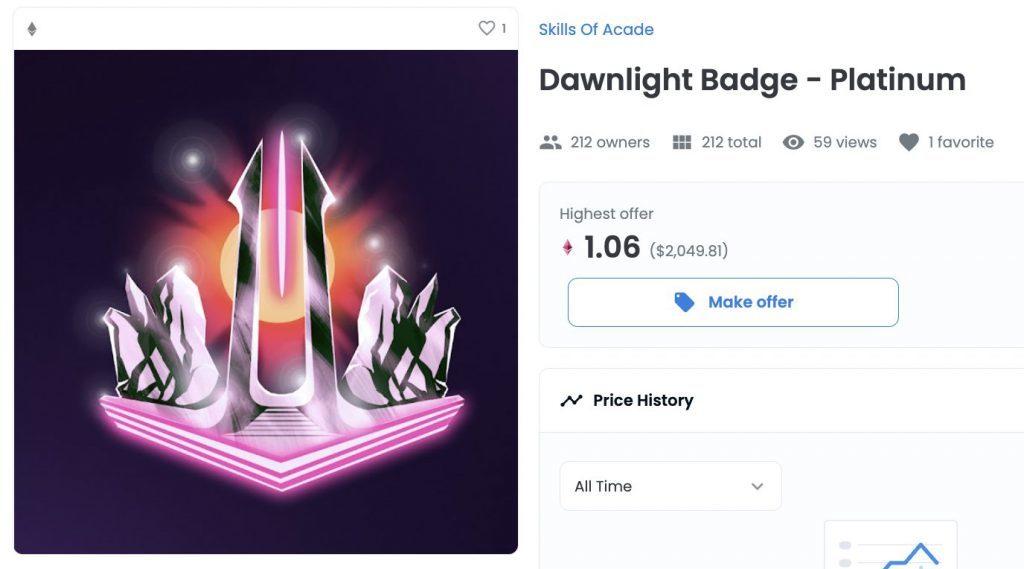Click the red Ethereum icon beside 1.06
The image size is (1024, 569).
(568, 247)
